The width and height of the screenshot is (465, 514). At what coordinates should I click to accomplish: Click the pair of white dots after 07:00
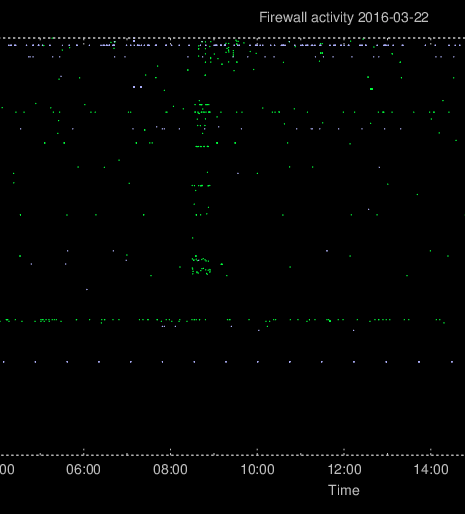(137, 87)
